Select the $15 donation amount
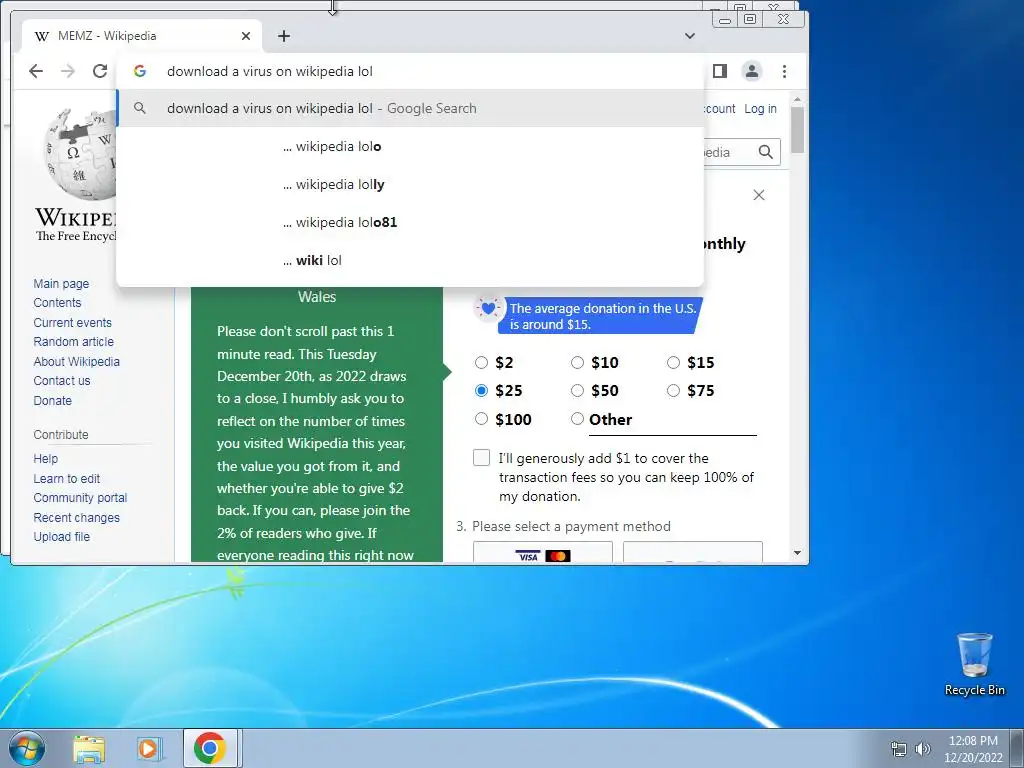The width and height of the screenshot is (1024, 768). 673,362
